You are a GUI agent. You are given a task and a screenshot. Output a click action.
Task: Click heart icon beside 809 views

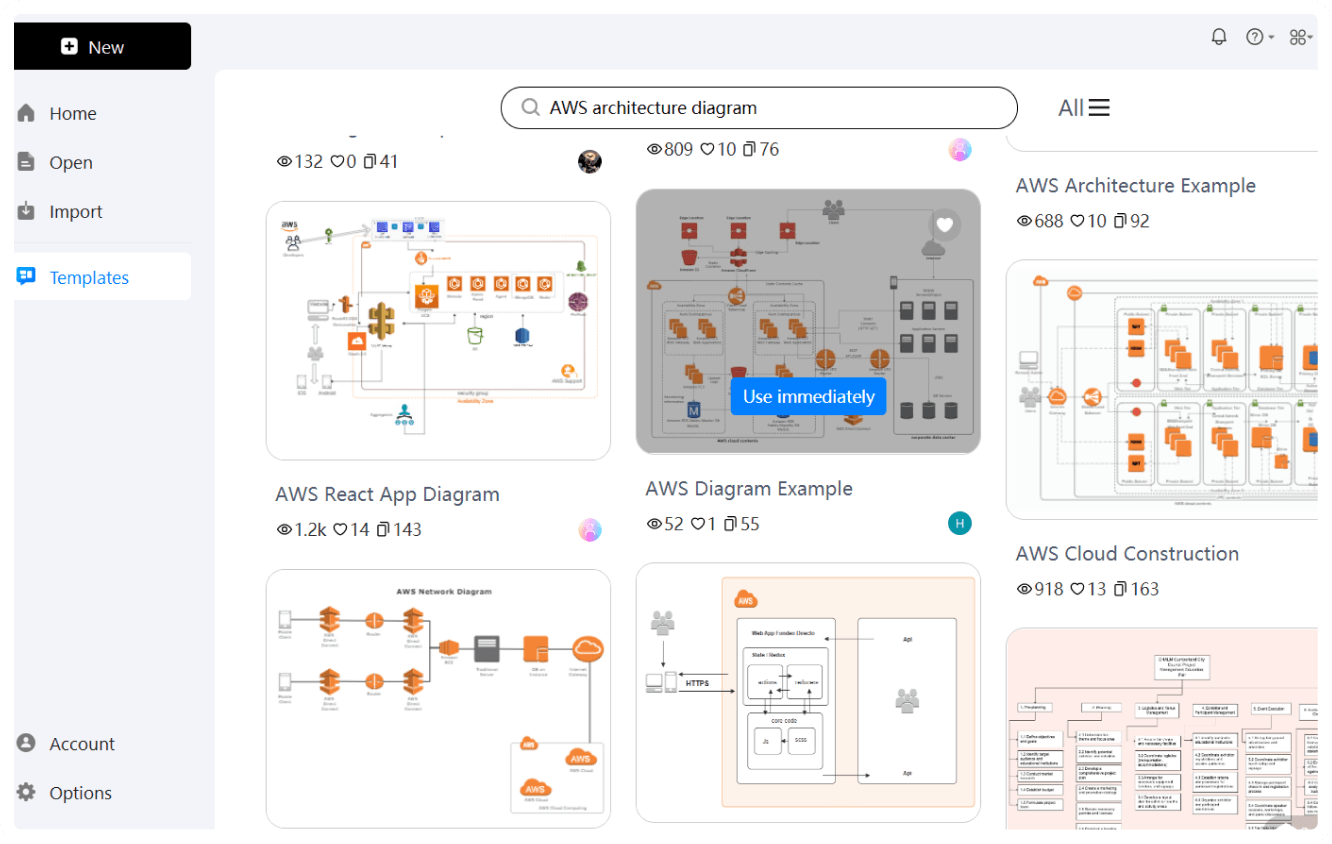pyautogui.click(x=707, y=149)
